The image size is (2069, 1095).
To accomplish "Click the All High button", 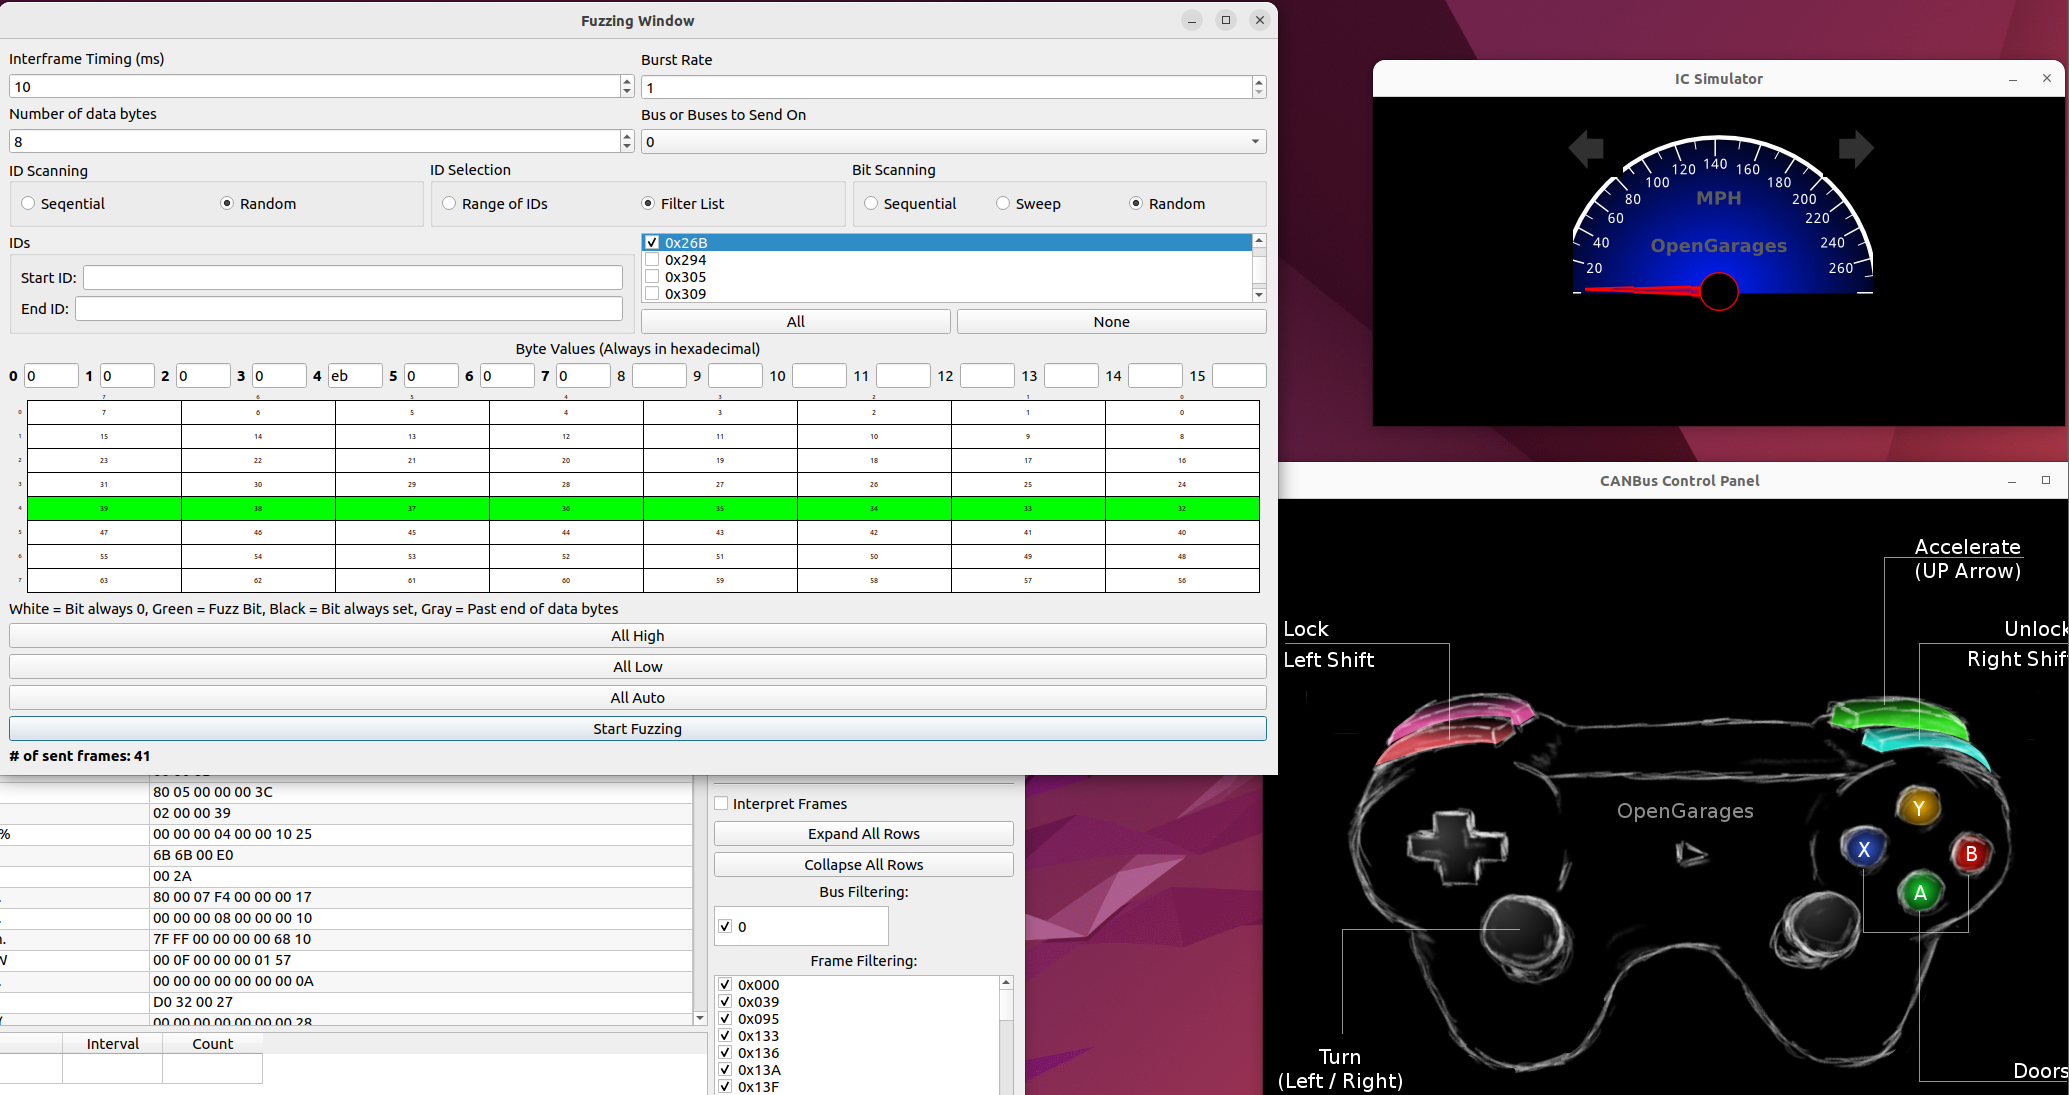I will click(637, 636).
